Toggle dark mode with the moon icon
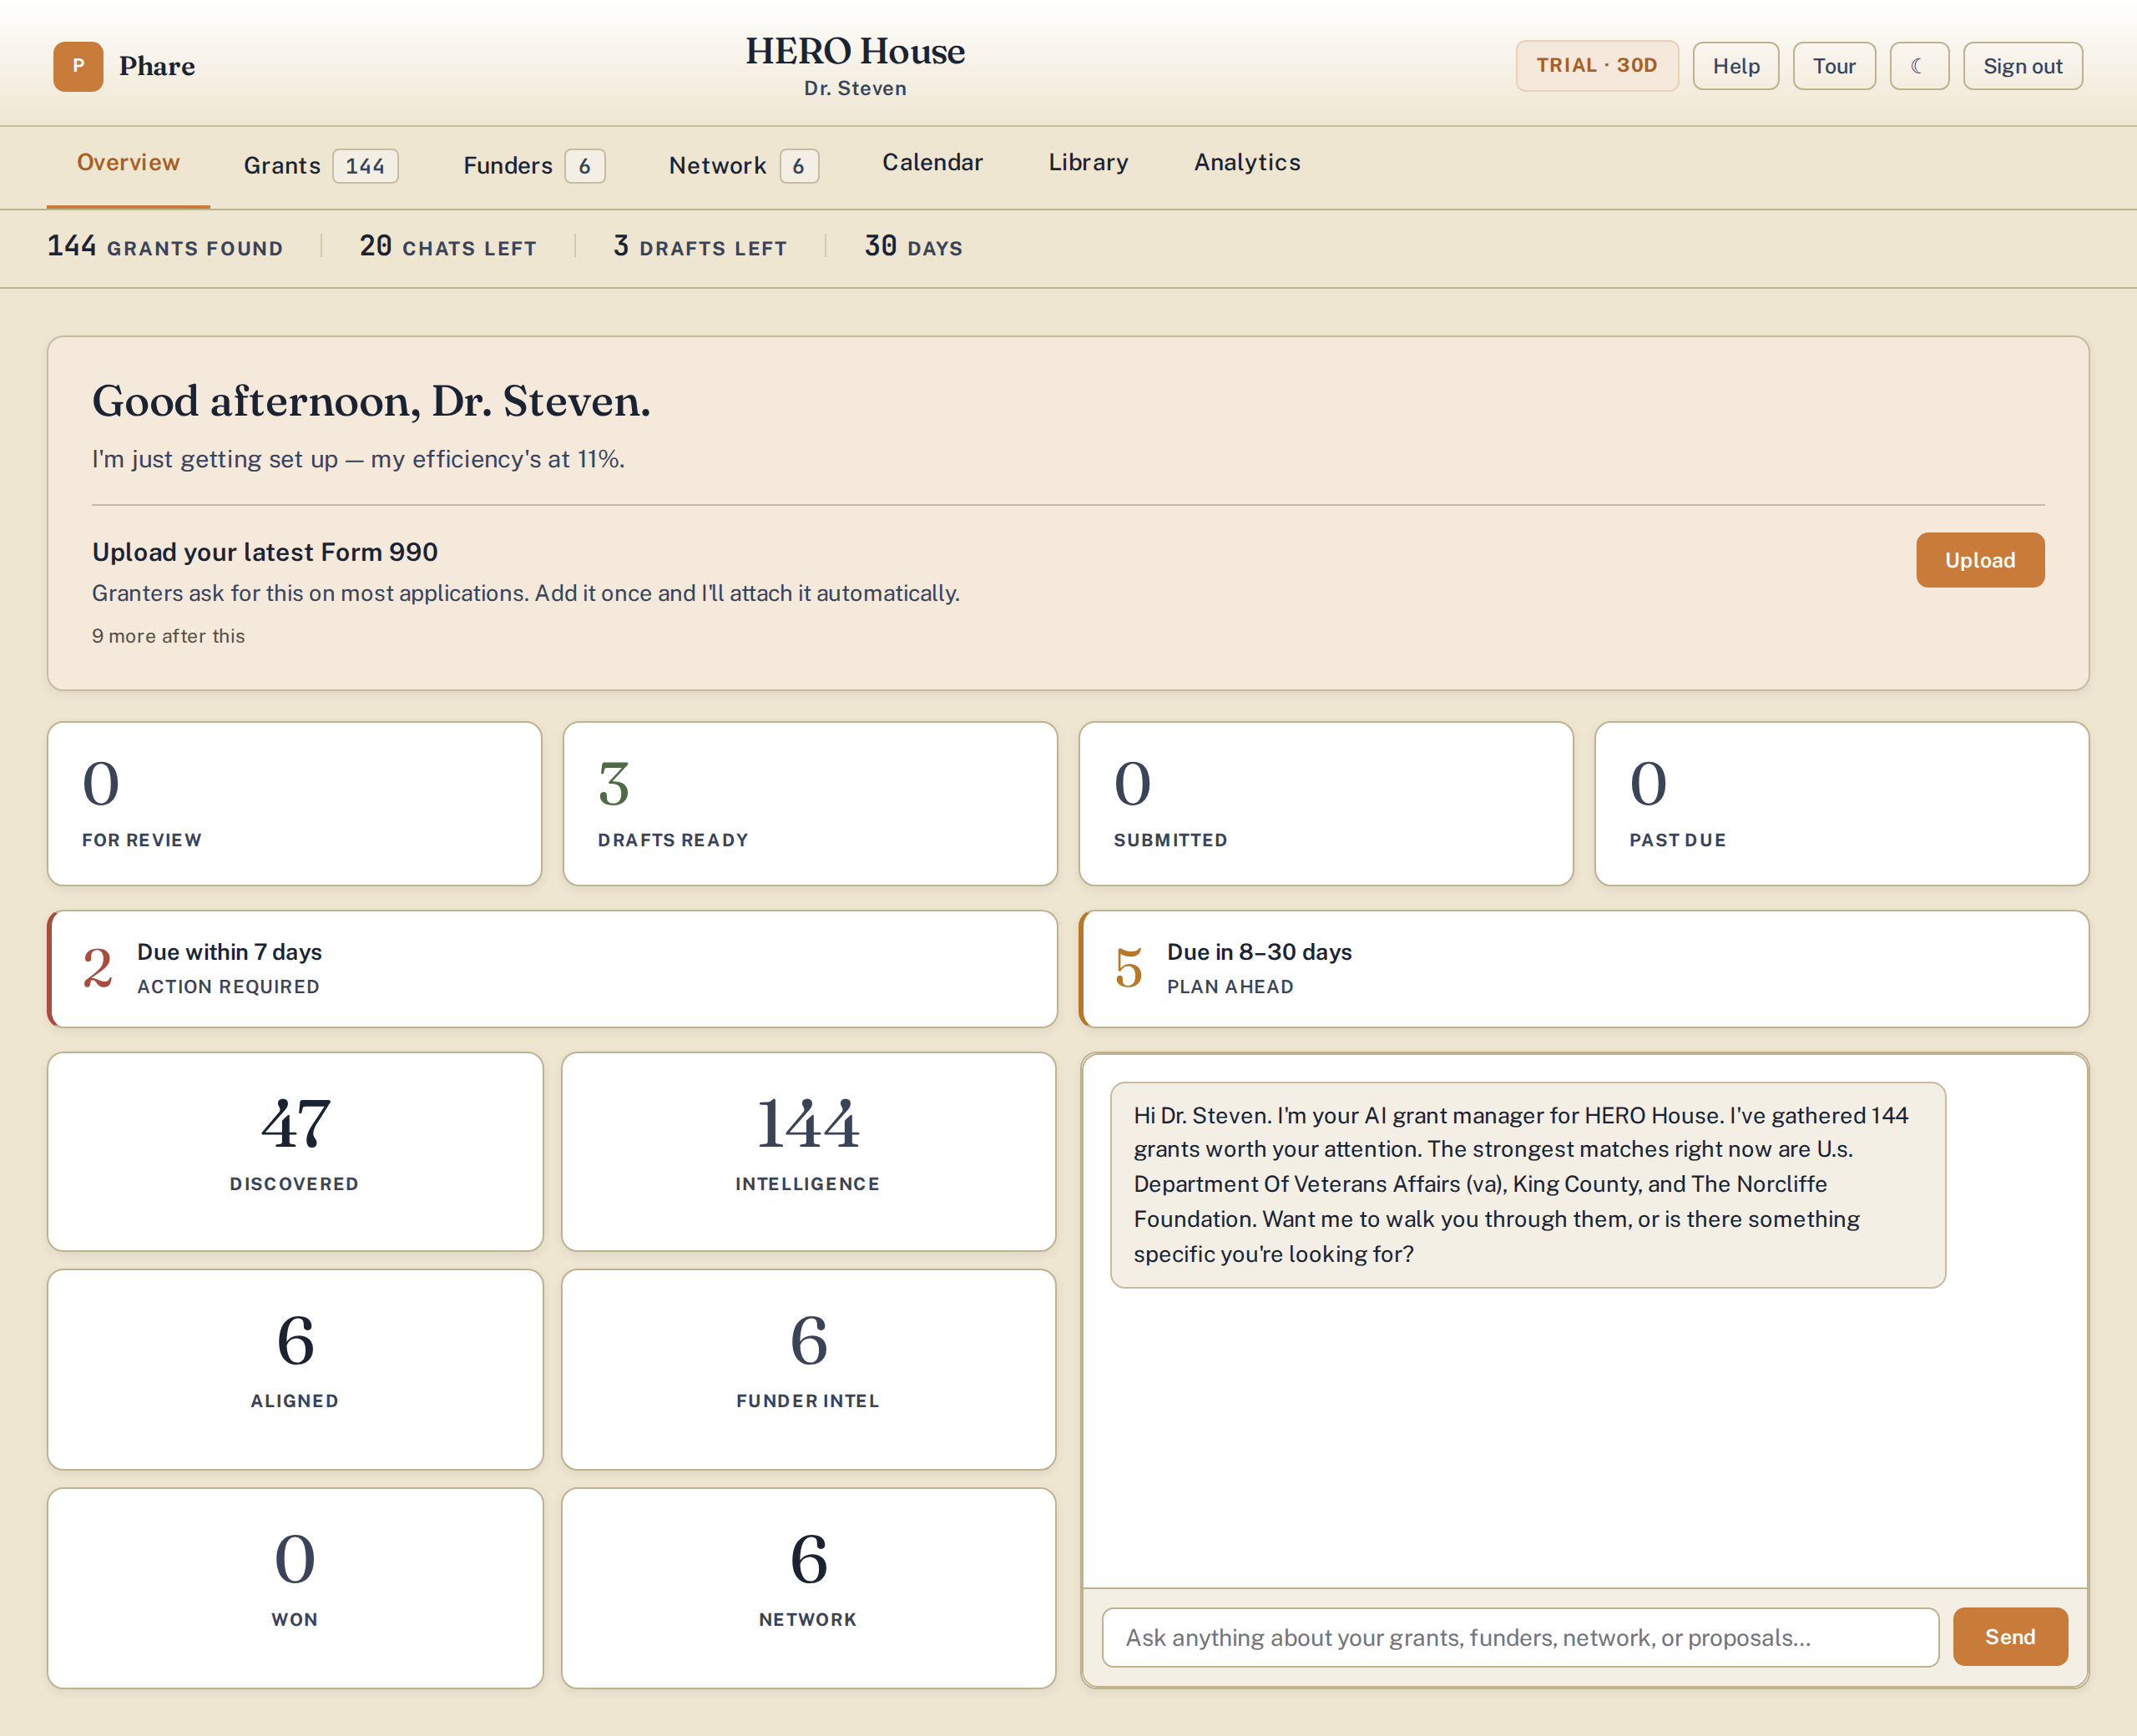This screenshot has height=1736, width=2137. pos(1918,66)
